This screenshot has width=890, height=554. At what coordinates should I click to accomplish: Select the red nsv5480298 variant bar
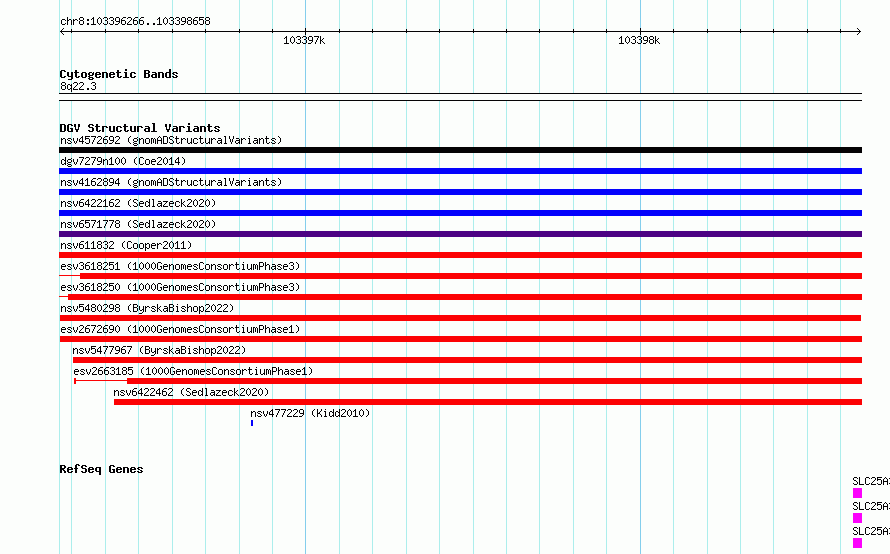[x=460, y=318]
